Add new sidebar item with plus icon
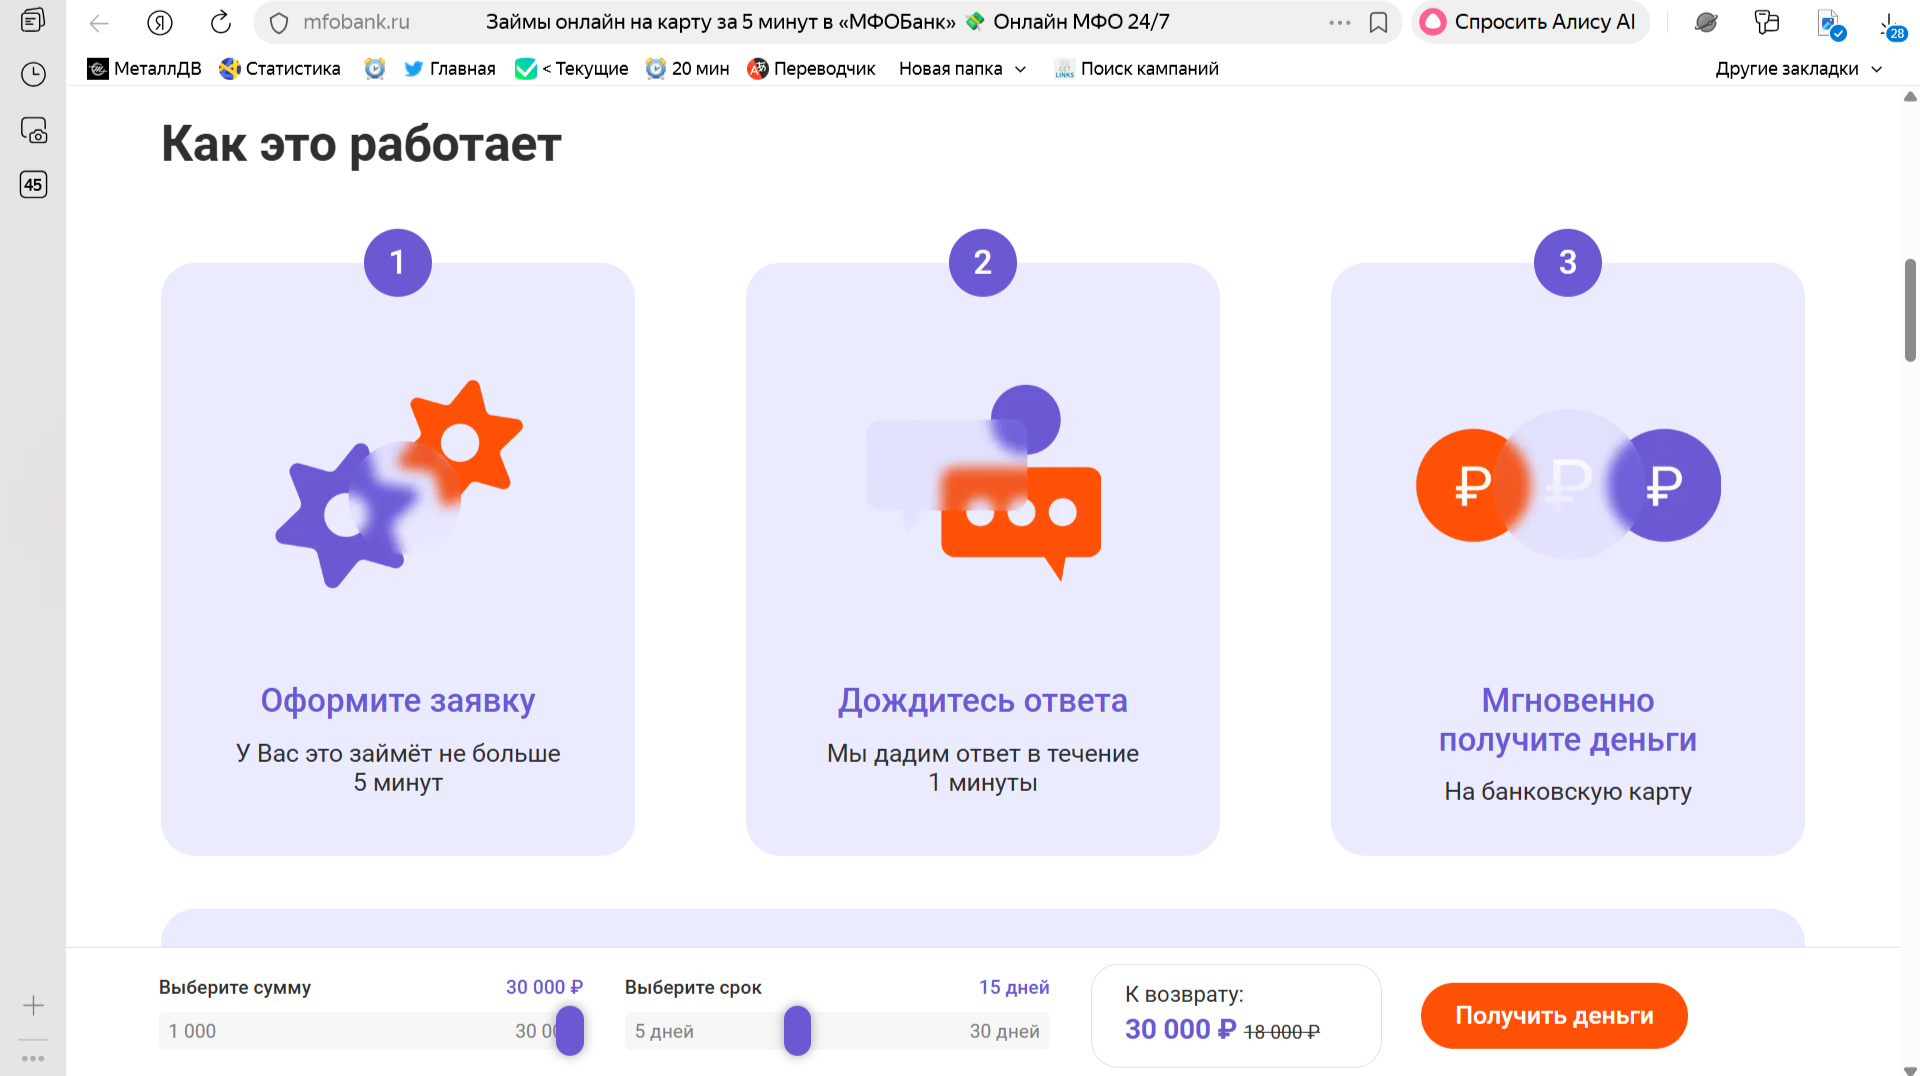 click(33, 1005)
